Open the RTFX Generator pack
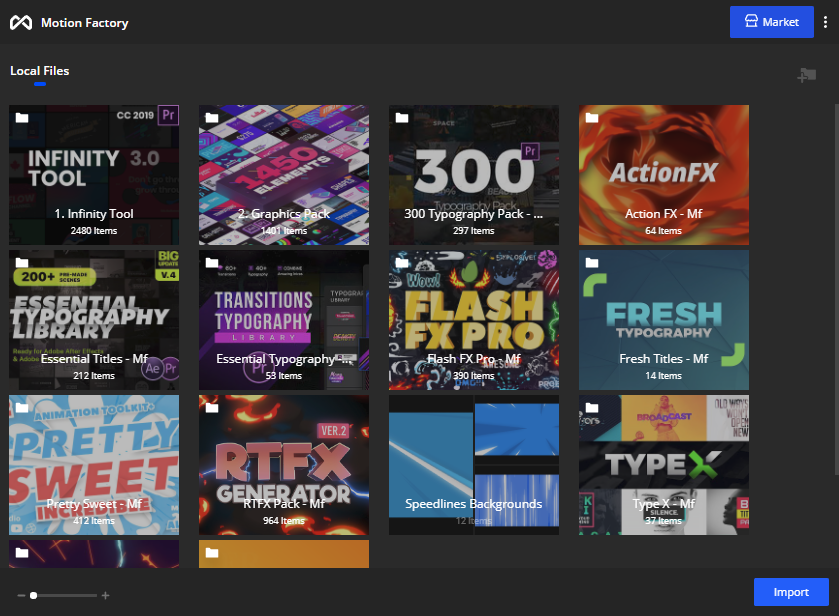The width and height of the screenshot is (839, 616). pos(283,465)
